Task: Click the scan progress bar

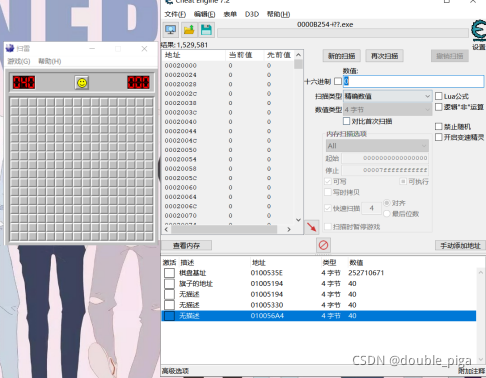Action: 343,33
